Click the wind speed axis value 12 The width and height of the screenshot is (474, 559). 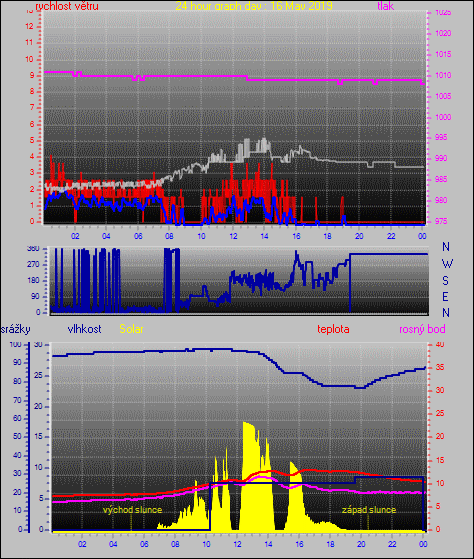[x=29, y=26]
